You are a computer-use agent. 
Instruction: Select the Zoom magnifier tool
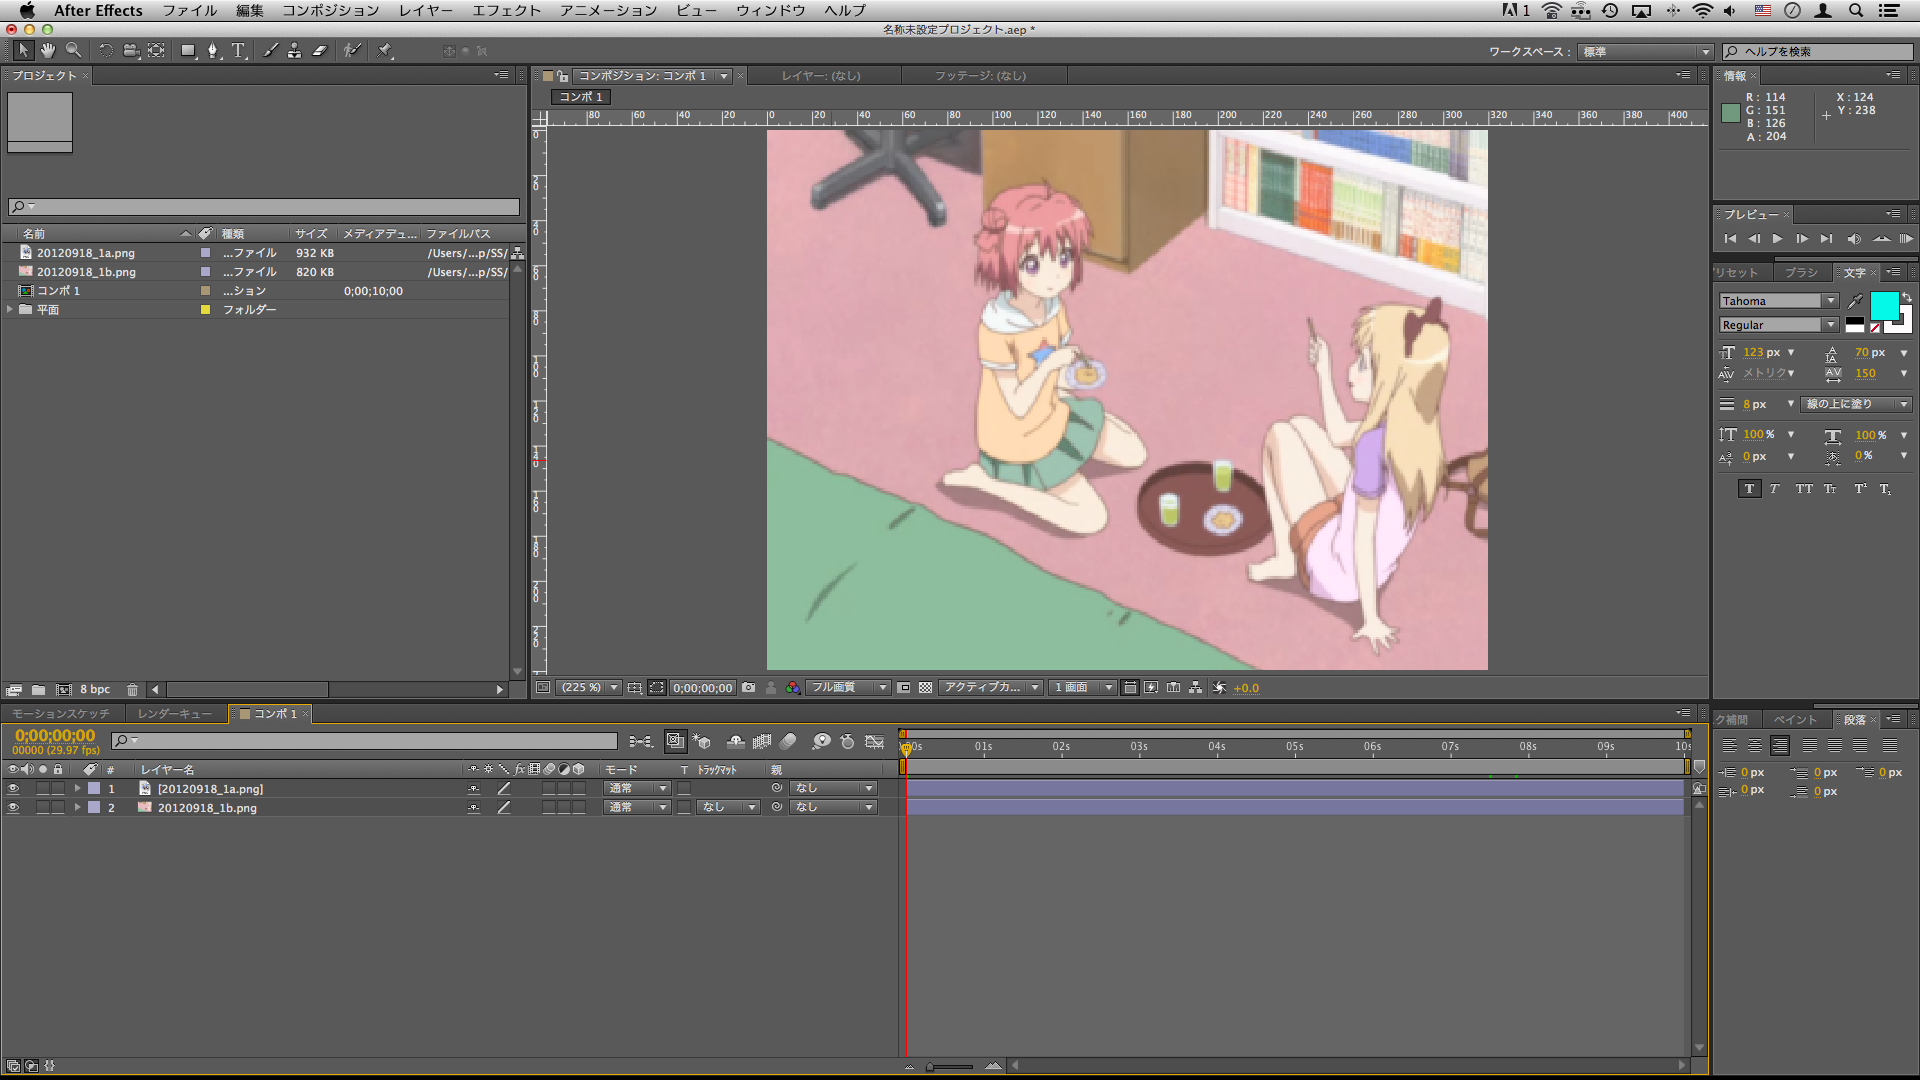[73, 50]
